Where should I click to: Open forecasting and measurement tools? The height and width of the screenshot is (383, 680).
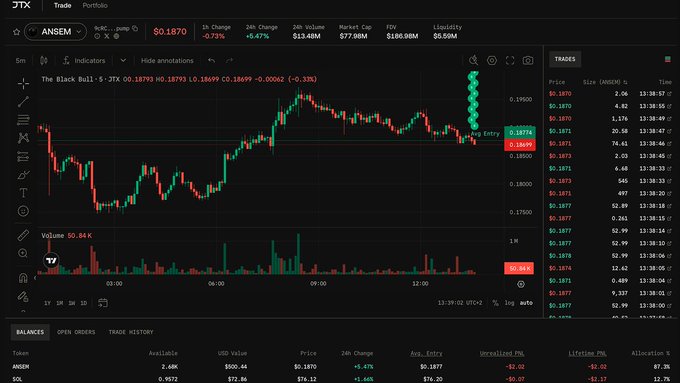pos(23,157)
